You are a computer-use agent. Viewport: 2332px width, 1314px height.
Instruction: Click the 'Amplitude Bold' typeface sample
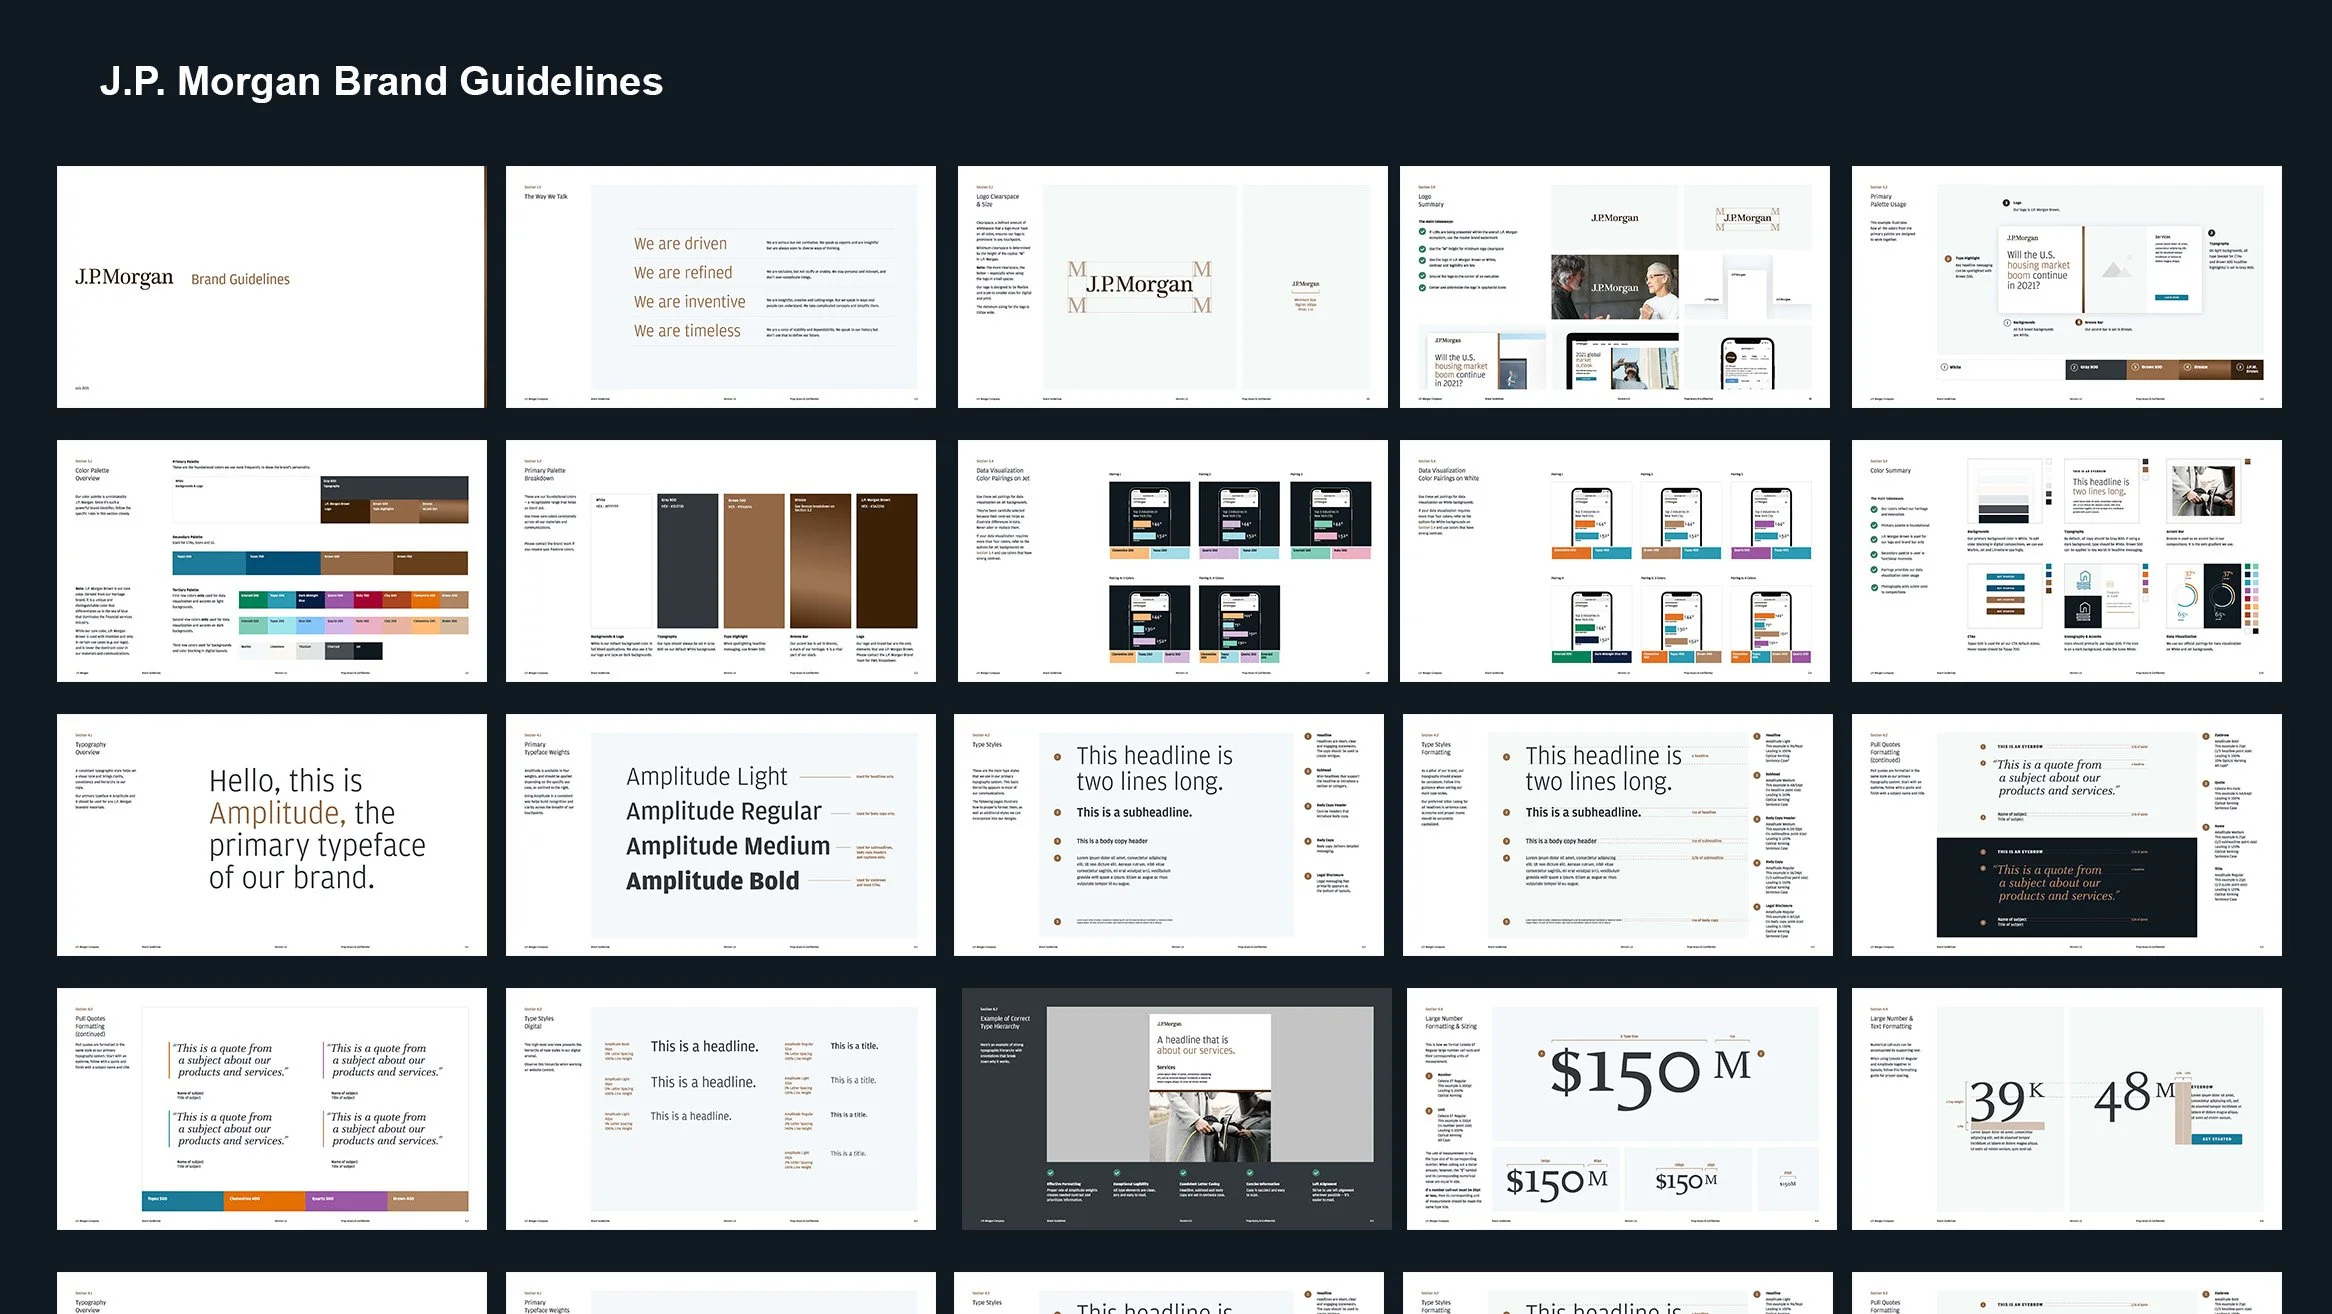pyautogui.click(x=712, y=881)
